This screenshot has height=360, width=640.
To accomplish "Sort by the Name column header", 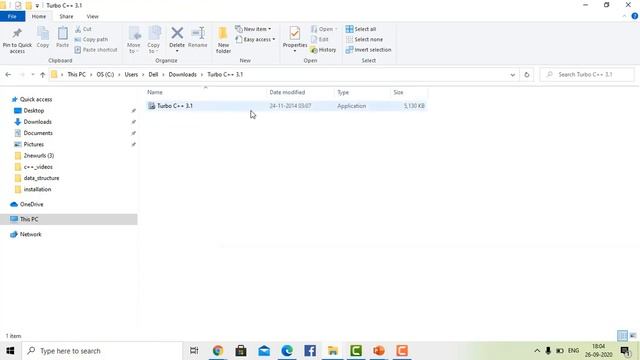I will (x=205, y=92).
